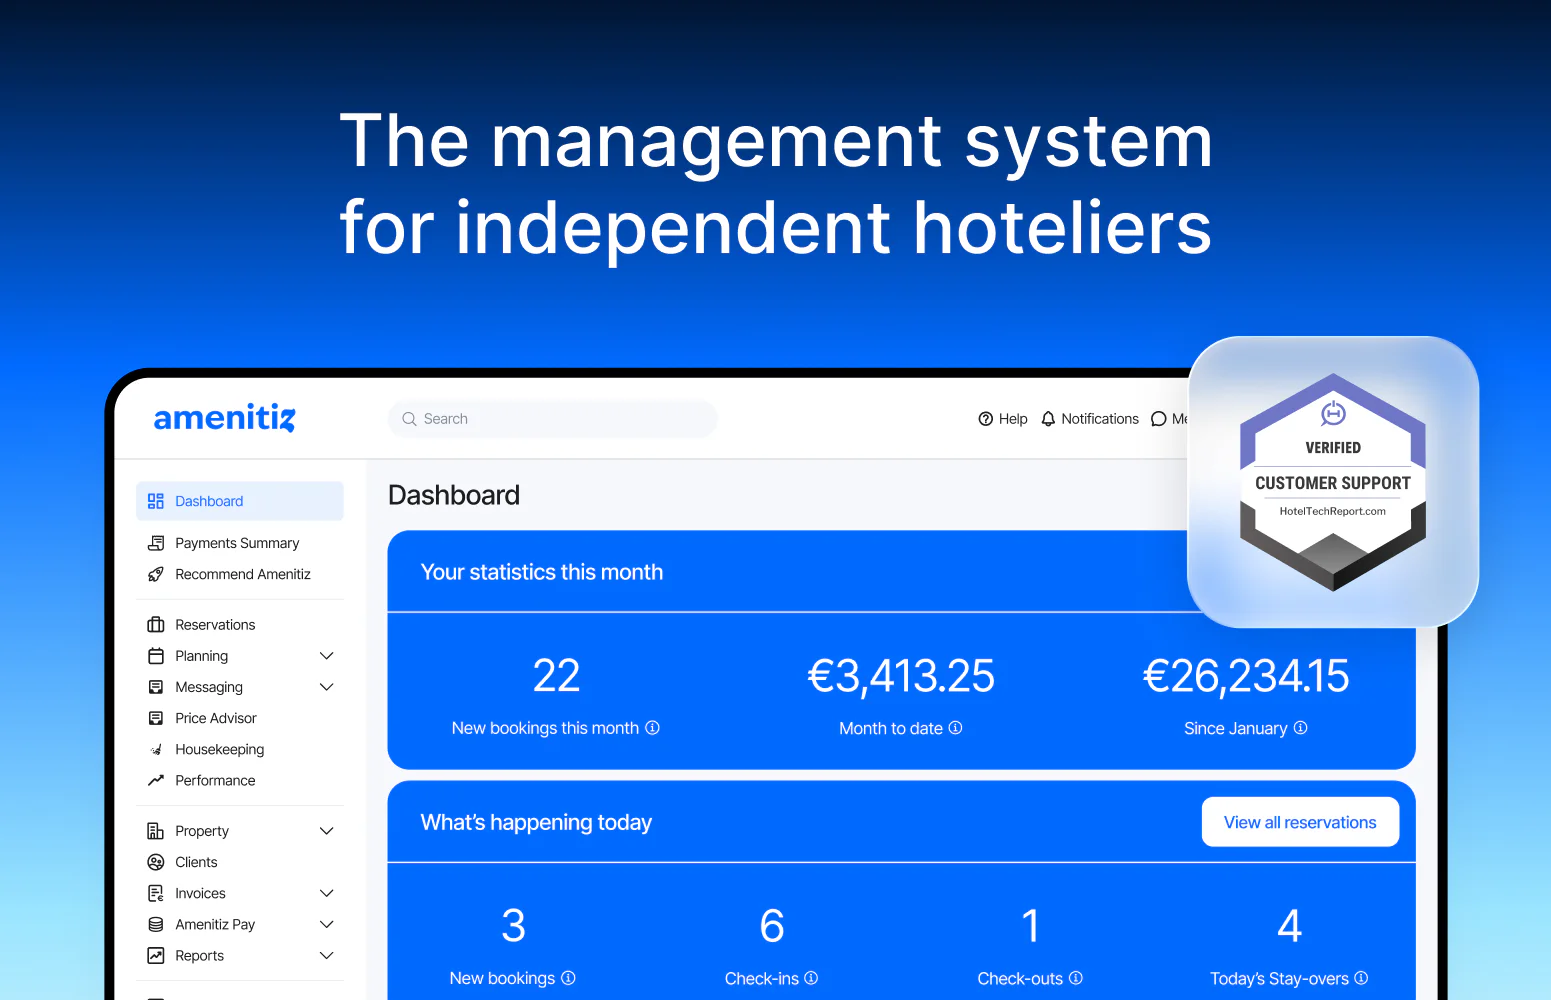Click the Dashboard grid icon in sidebar

coord(156,501)
